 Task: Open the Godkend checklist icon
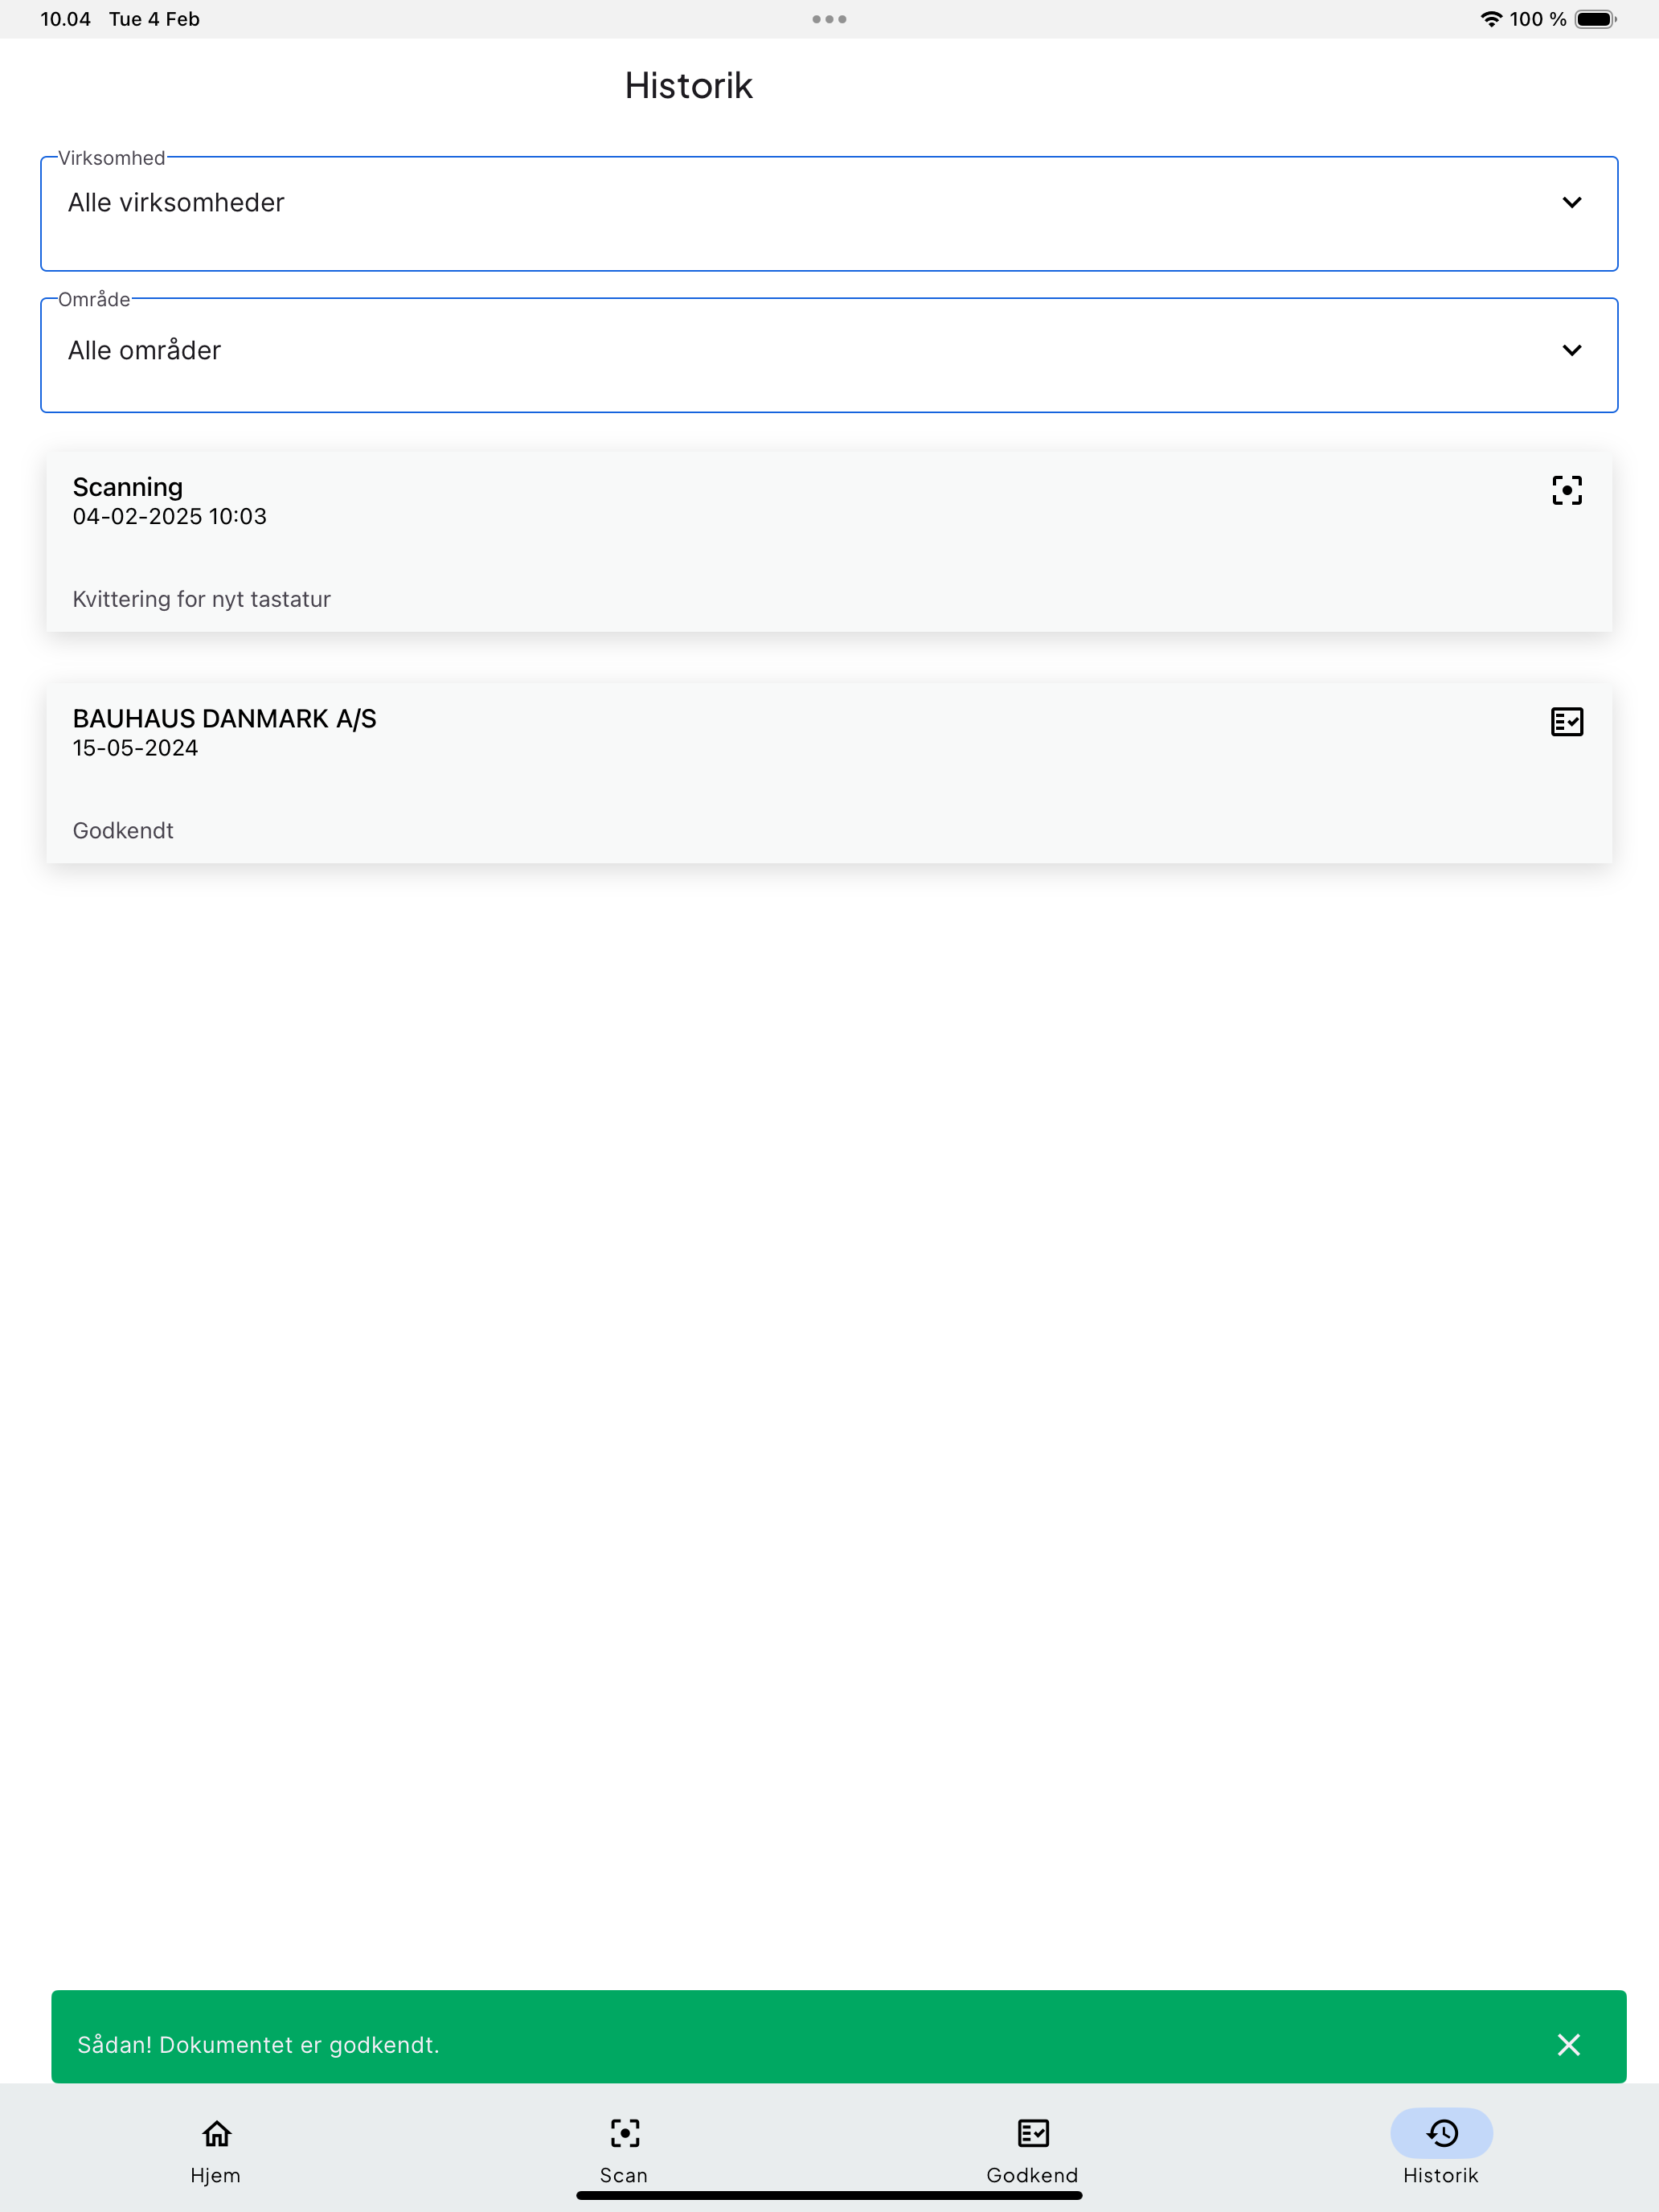(x=1032, y=2133)
